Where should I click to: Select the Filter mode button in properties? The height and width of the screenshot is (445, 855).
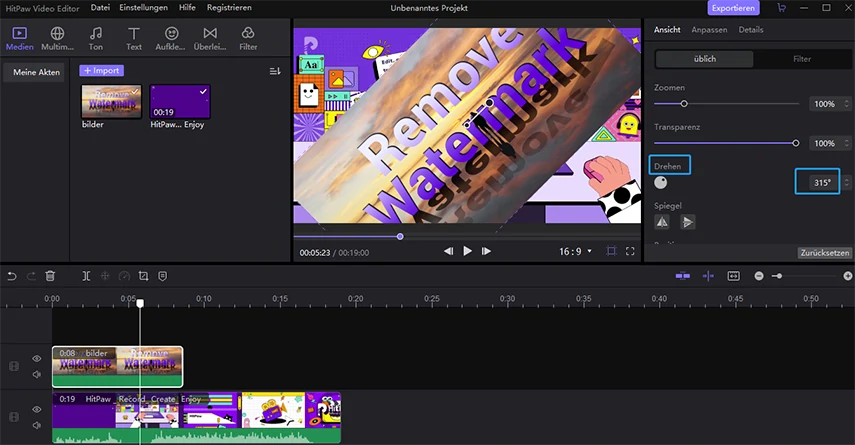(802, 59)
